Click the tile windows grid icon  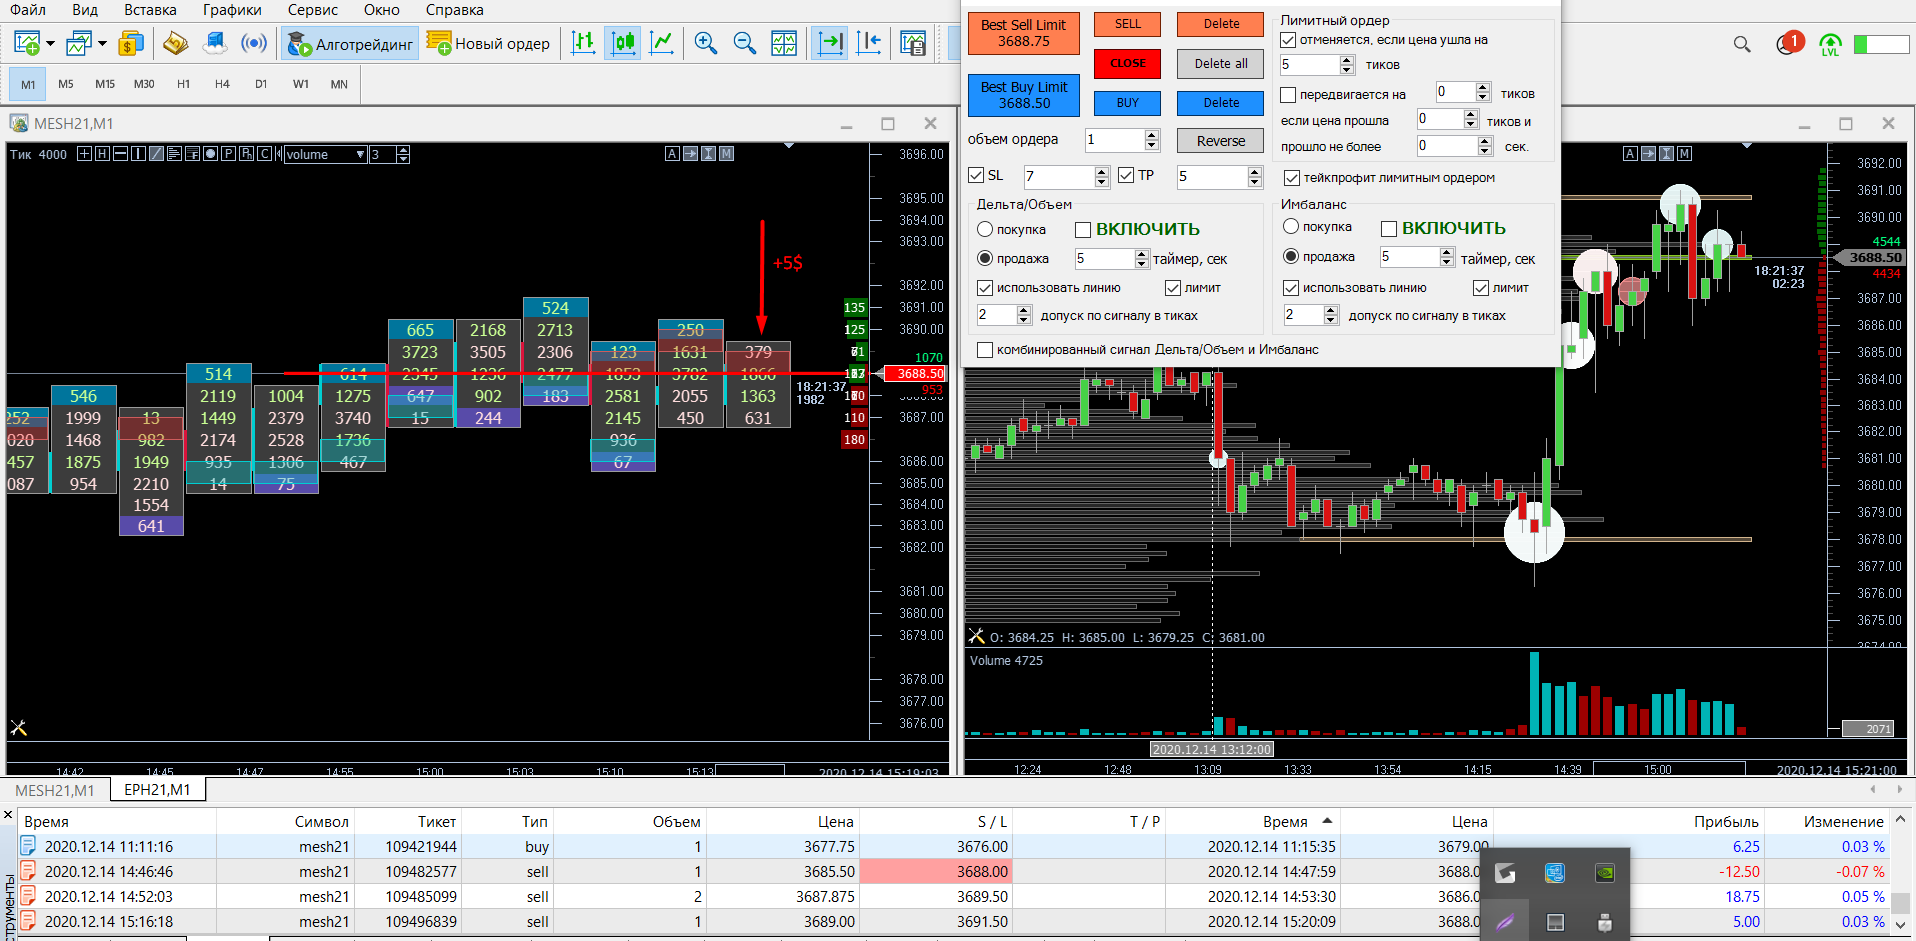tap(784, 43)
